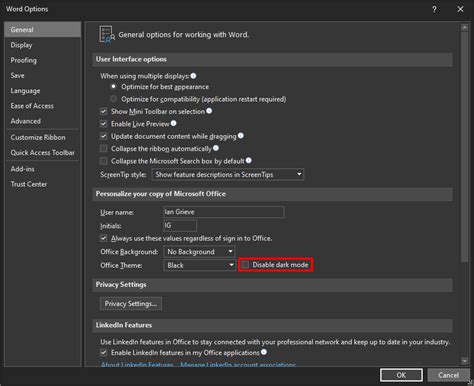Image resolution: width=474 pixels, height=386 pixels.
Task: Toggle Always use these values checkbox
Action: coord(104,238)
